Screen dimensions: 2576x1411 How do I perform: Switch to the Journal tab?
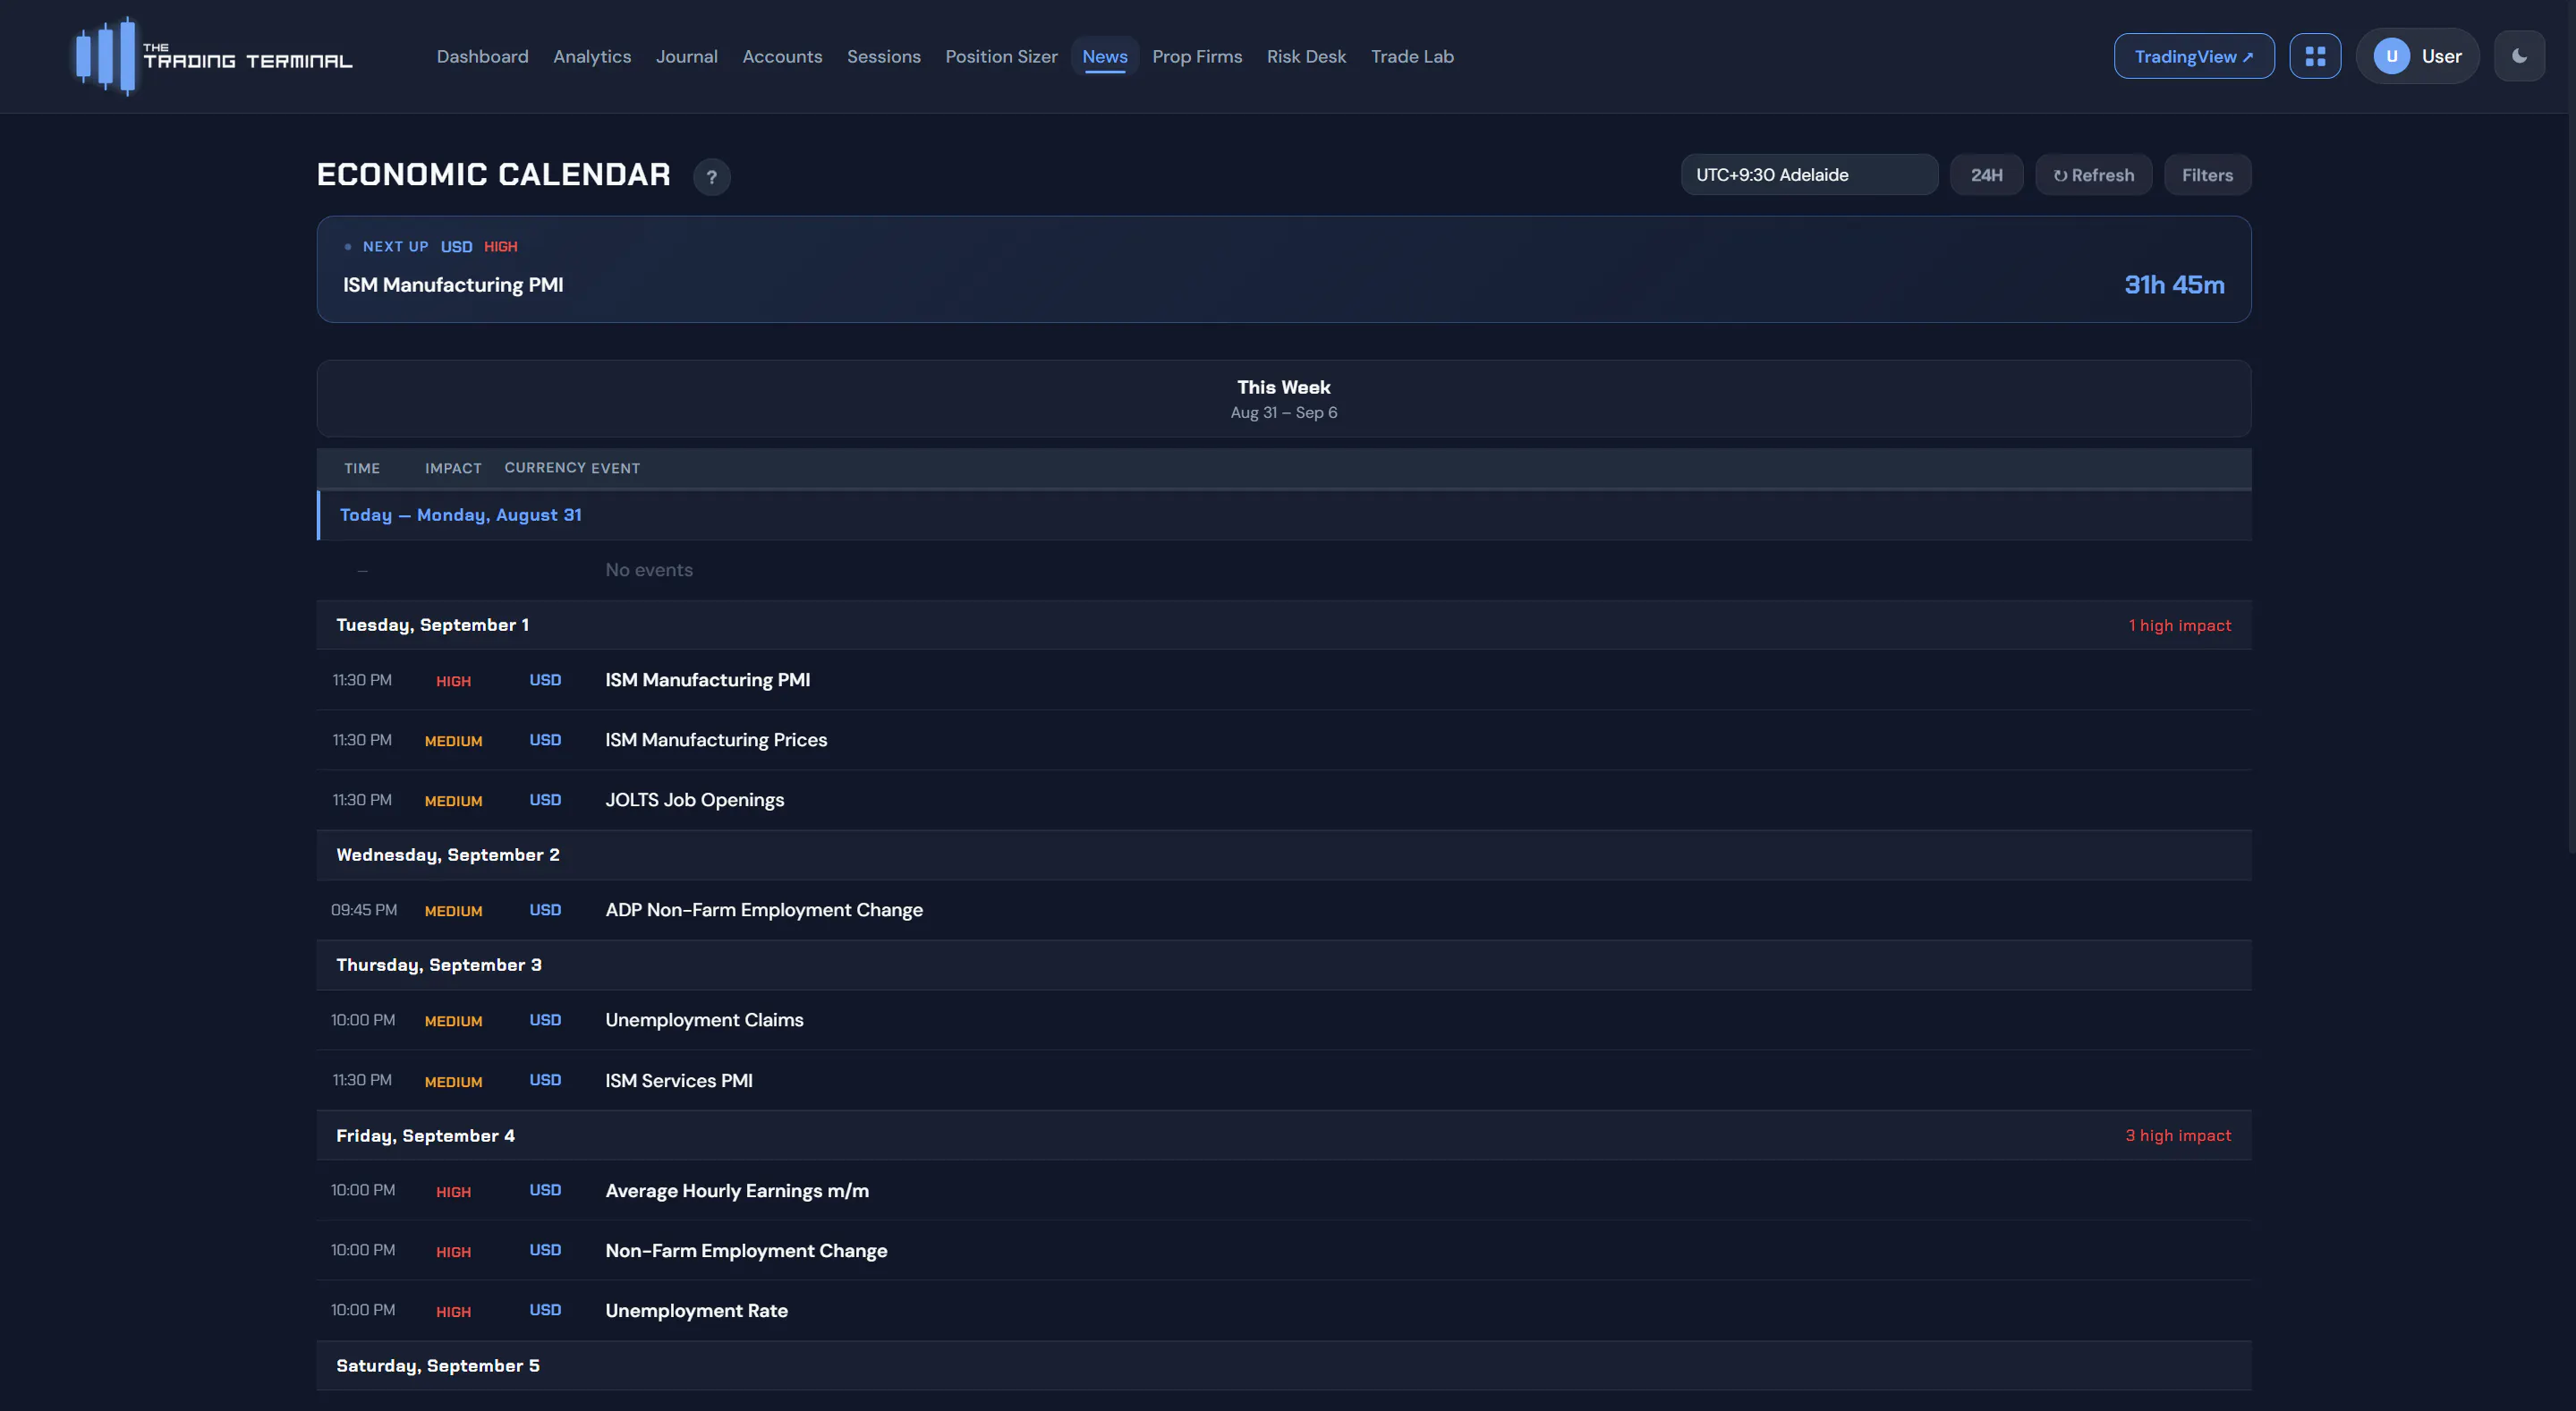(x=686, y=56)
